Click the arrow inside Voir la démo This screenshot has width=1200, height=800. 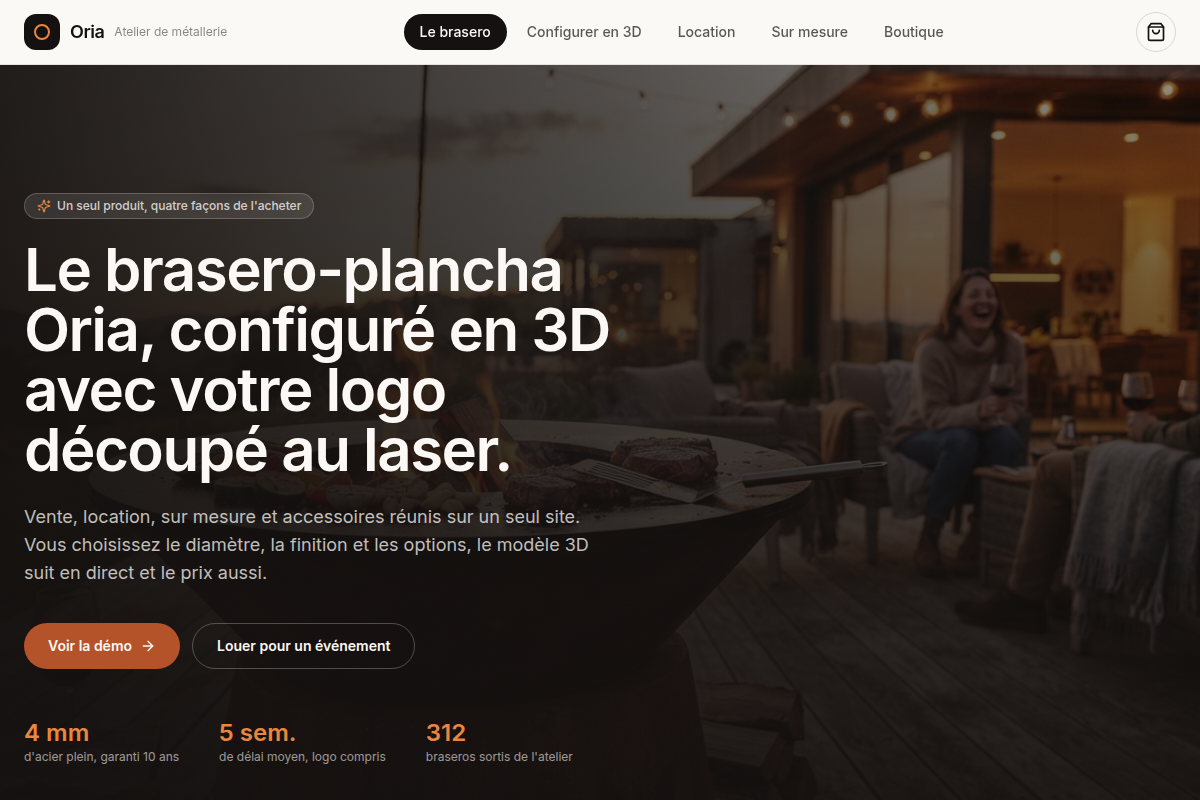(x=148, y=646)
